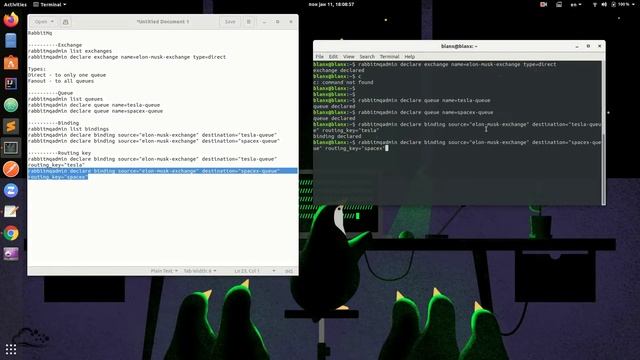
Task: Select the Terminal icon in the dock
Action: (x=11, y=148)
